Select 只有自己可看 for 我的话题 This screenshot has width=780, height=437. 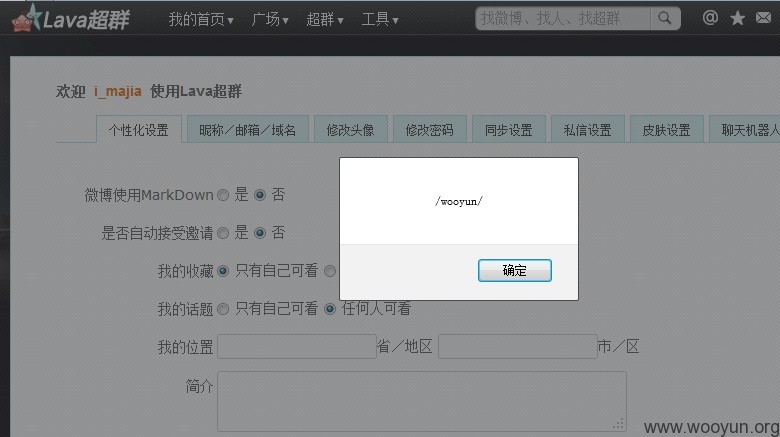click(223, 309)
